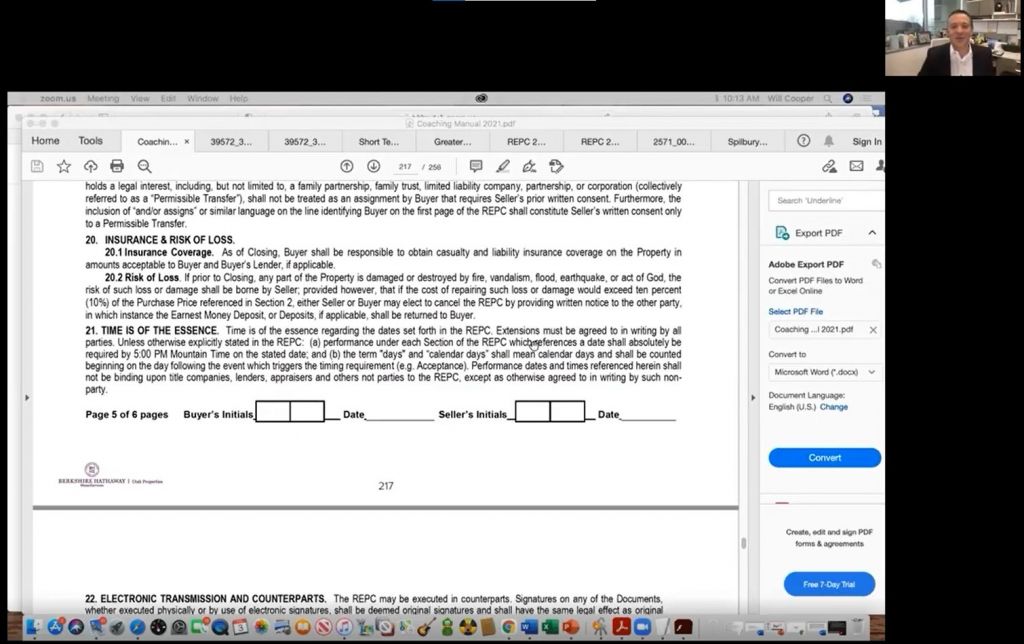The width and height of the screenshot is (1024, 644).
Task: Click the Save file icon
Action: (37, 166)
